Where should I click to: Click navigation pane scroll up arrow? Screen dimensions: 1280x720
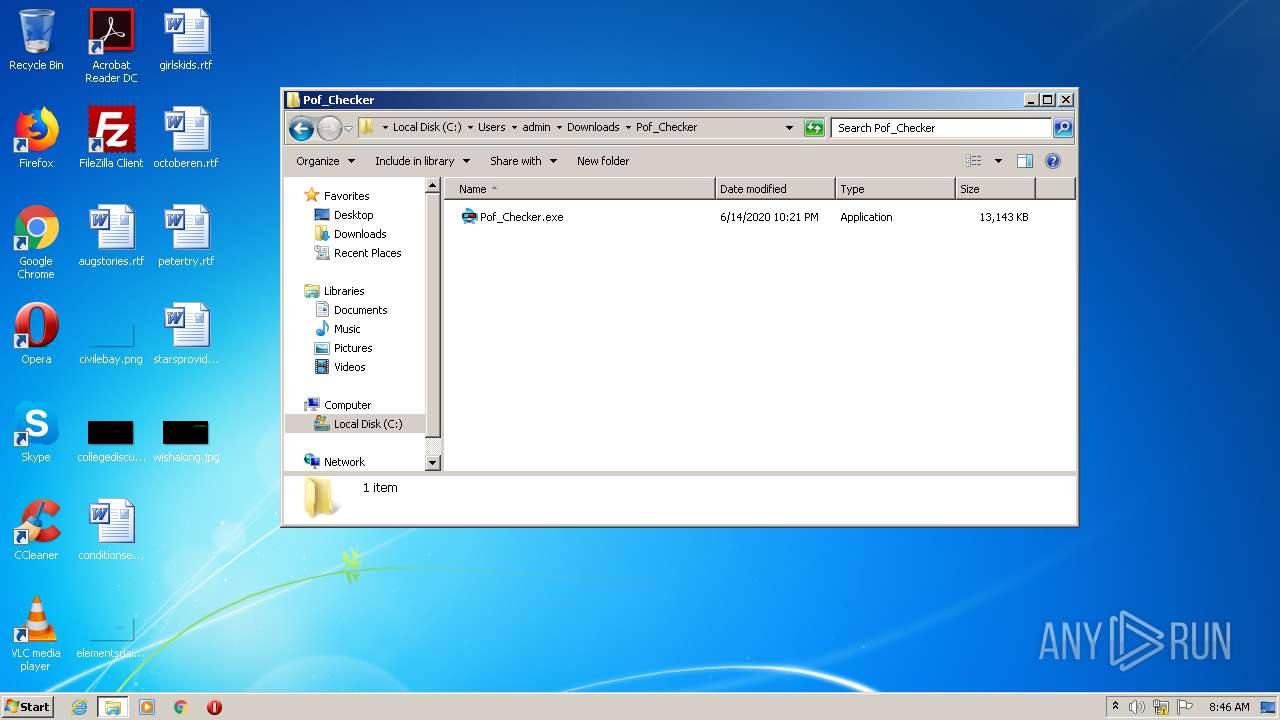[x=433, y=186]
